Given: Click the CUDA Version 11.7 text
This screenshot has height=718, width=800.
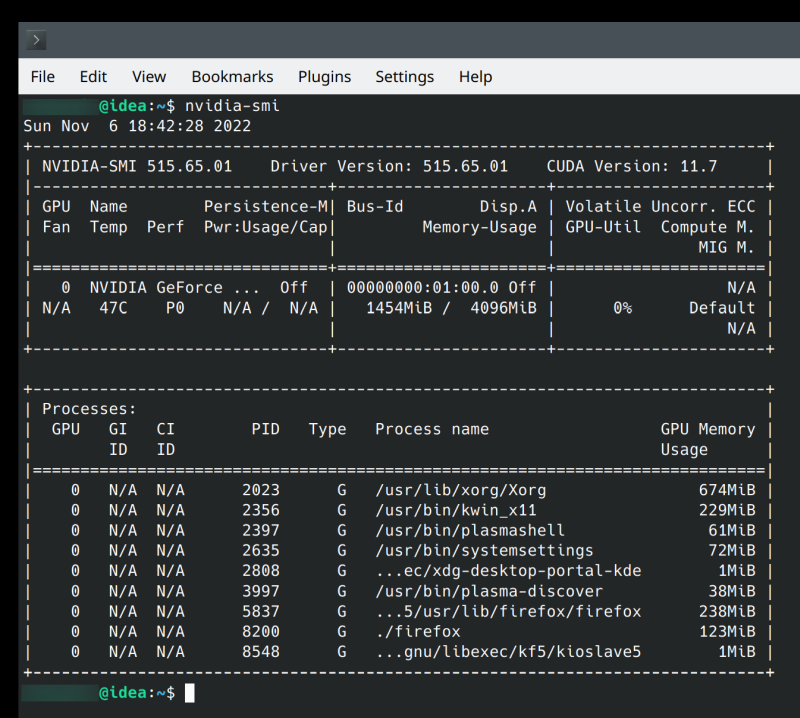Looking at the screenshot, I should point(631,166).
